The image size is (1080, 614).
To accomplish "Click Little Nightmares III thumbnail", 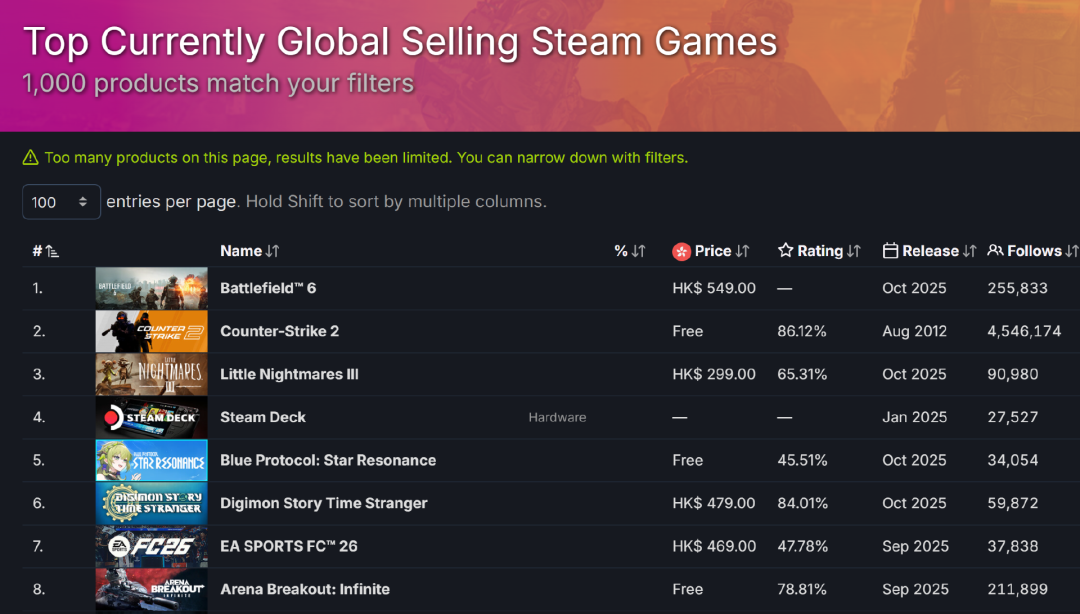I will [x=151, y=375].
